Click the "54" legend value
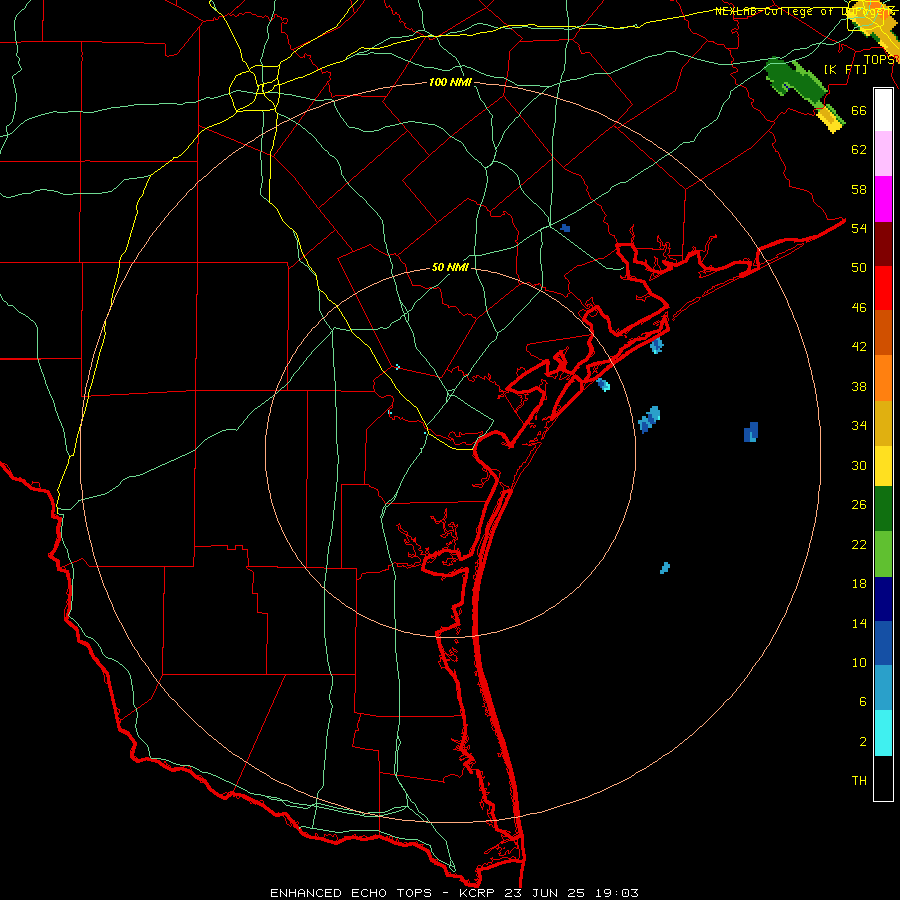The width and height of the screenshot is (900, 900). click(859, 228)
